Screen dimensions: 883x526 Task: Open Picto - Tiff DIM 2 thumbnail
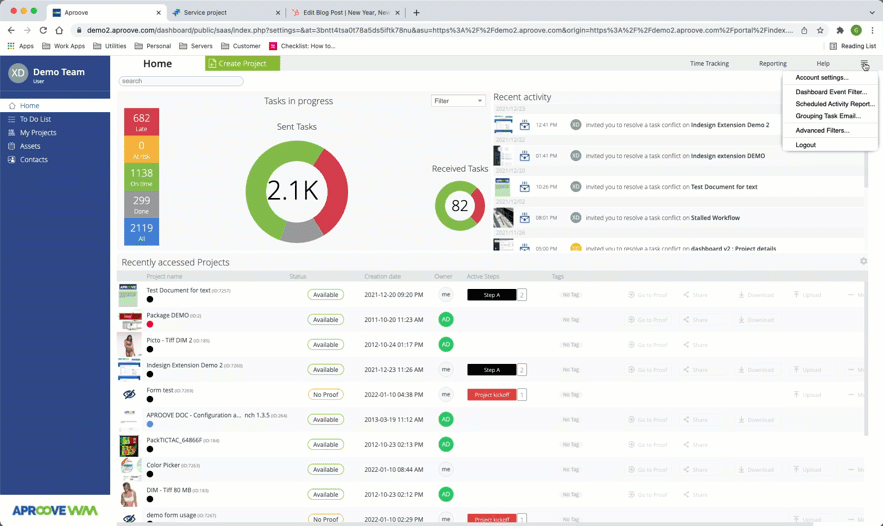[x=129, y=345]
